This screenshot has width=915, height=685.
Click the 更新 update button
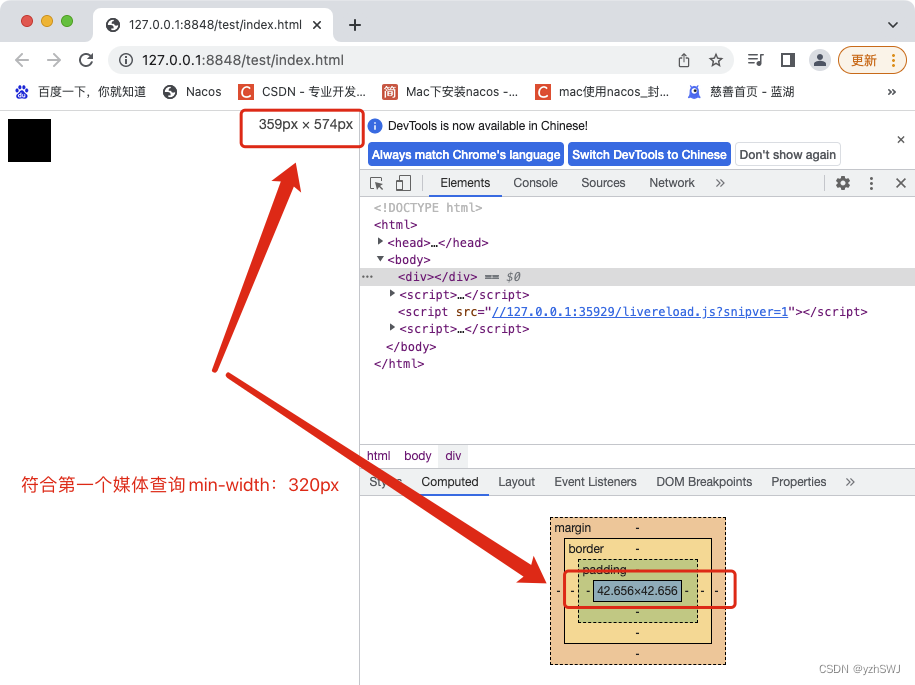[x=872, y=60]
